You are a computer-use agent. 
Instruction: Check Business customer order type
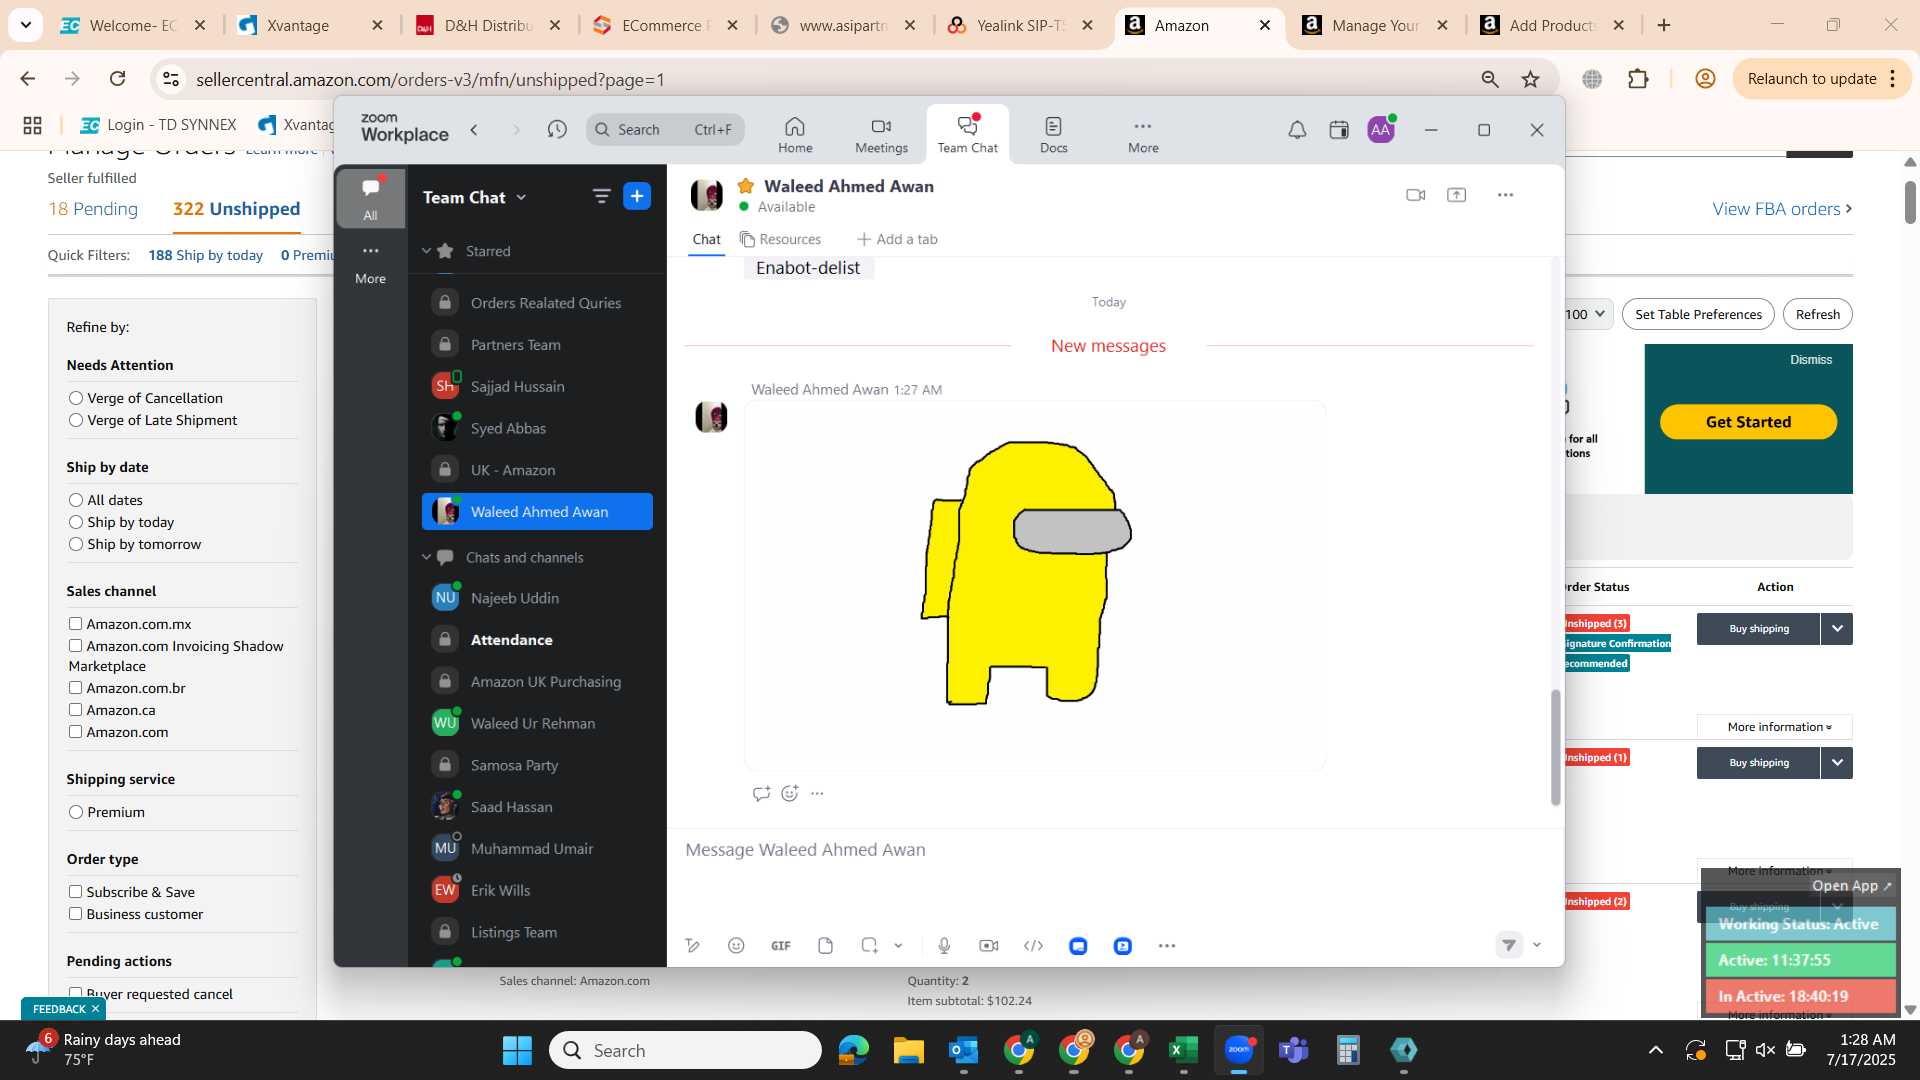tap(75, 913)
